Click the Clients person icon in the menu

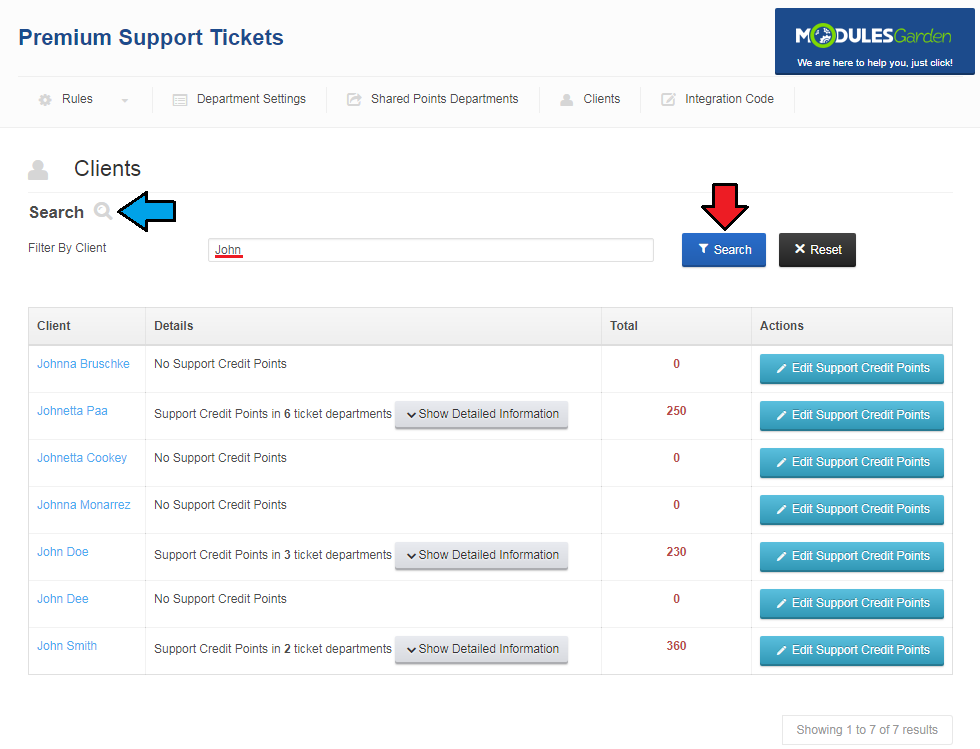567,99
